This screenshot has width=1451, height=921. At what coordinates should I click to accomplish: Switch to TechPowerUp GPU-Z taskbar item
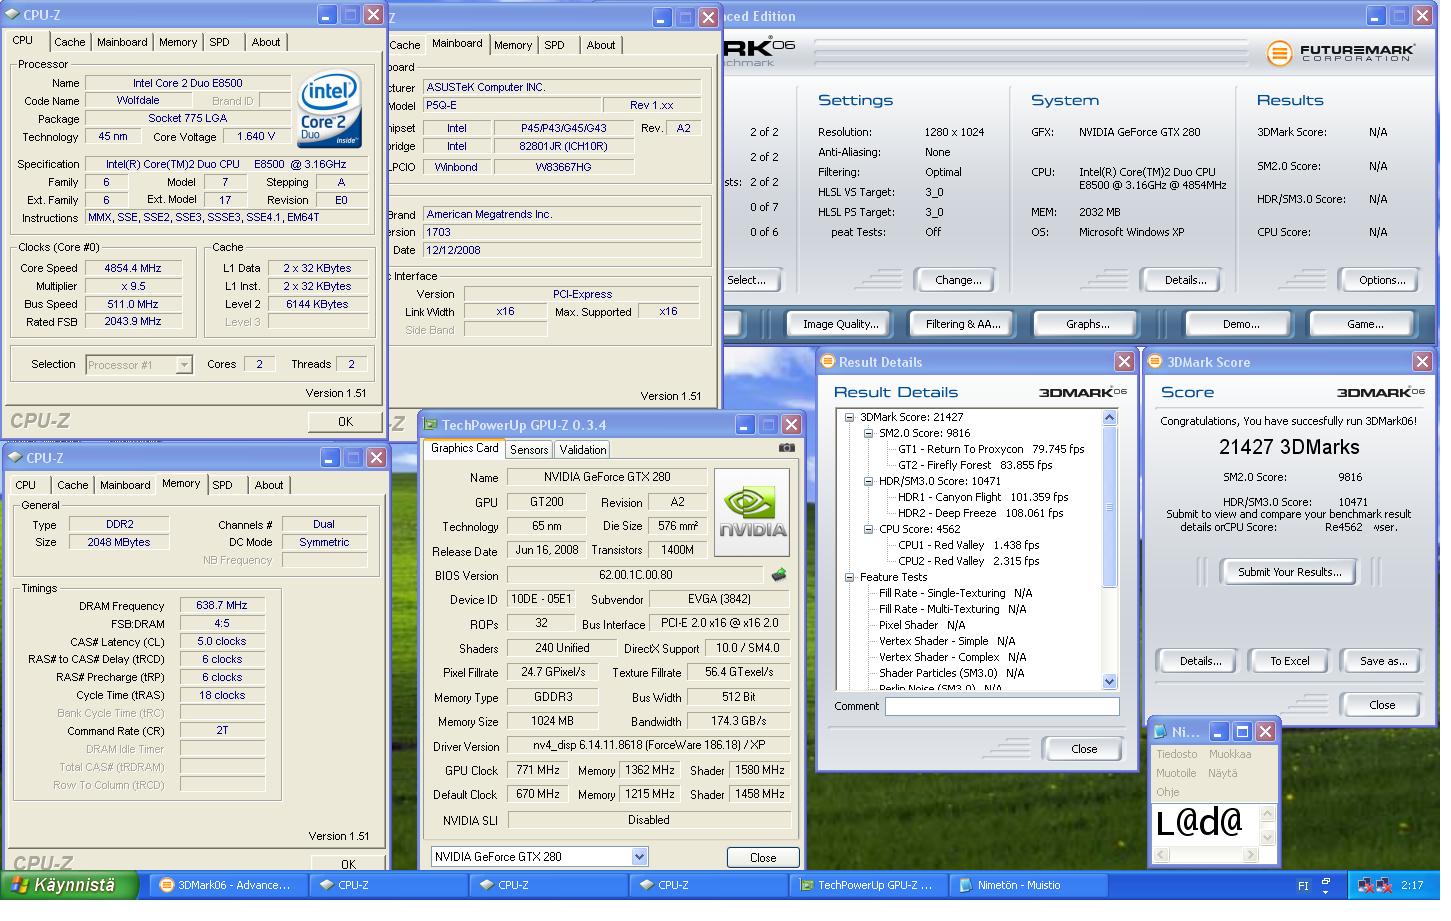pos(867,885)
